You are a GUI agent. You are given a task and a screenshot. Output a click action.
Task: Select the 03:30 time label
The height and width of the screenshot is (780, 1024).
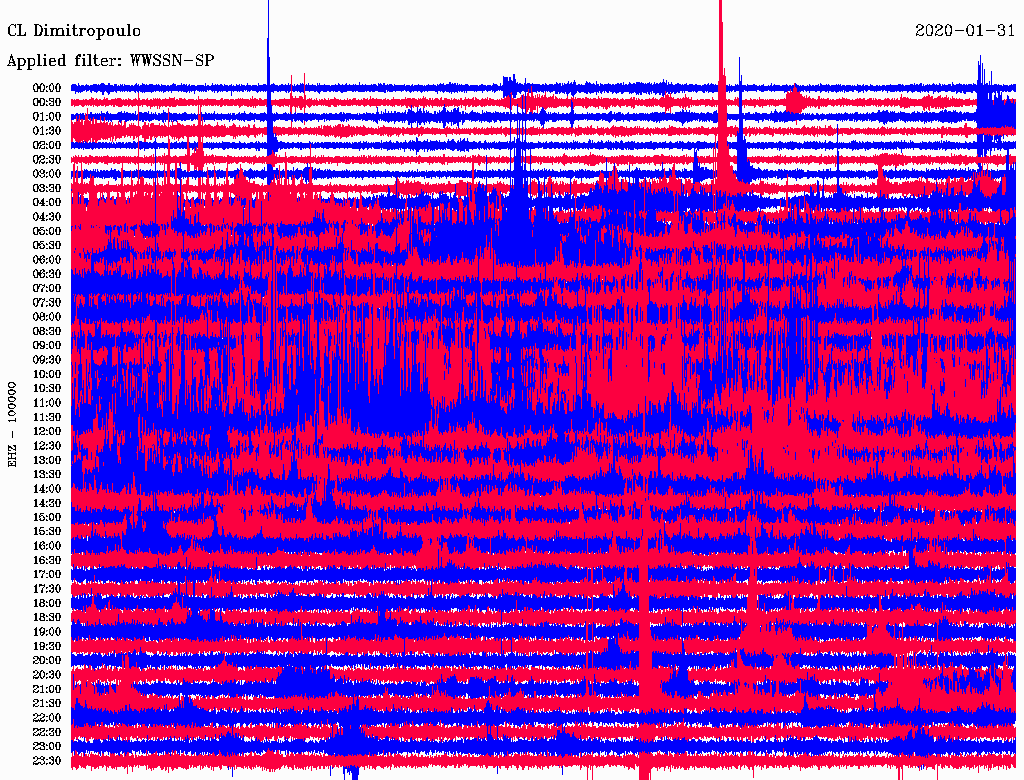pyautogui.click(x=47, y=188)
